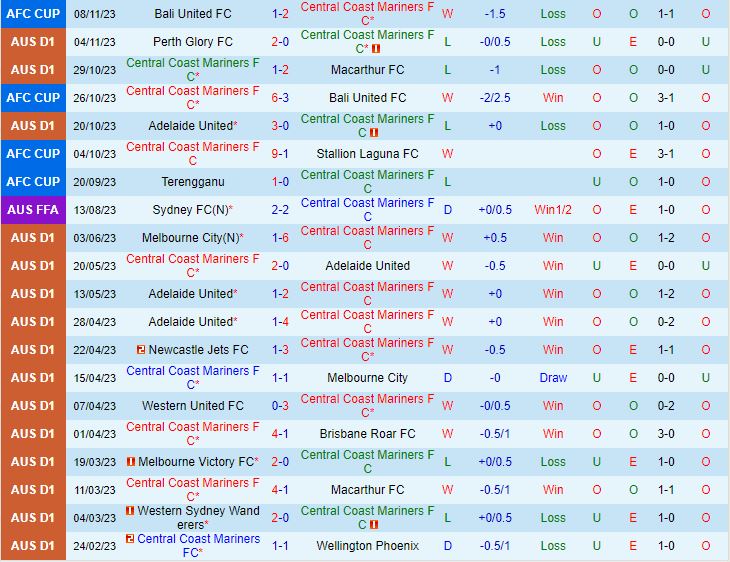The height and width of the screenshot is (562, 730).
Task: Click half-time score 3-0 on Brisbane Roar row
Action: (666, 433)
